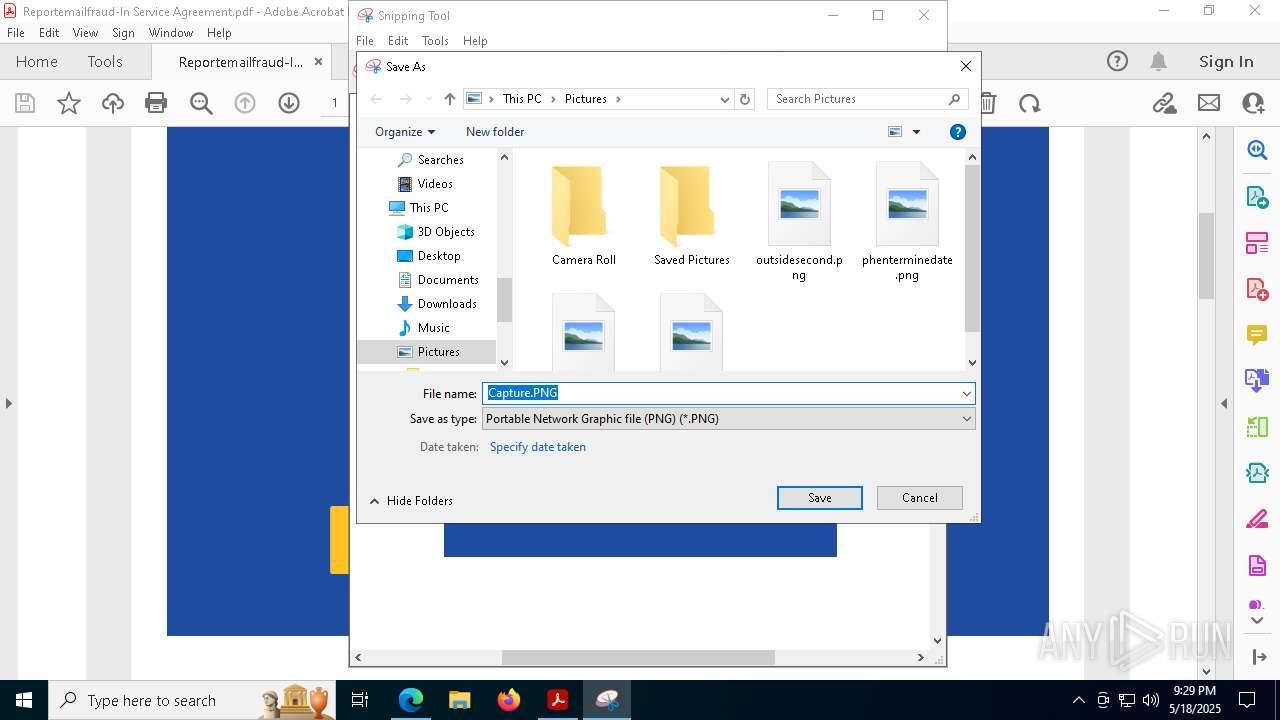The height and width of the screenshot is (720, 1280).
Task: Open Acrobat notifications bell
Action: click(1158, 62)
